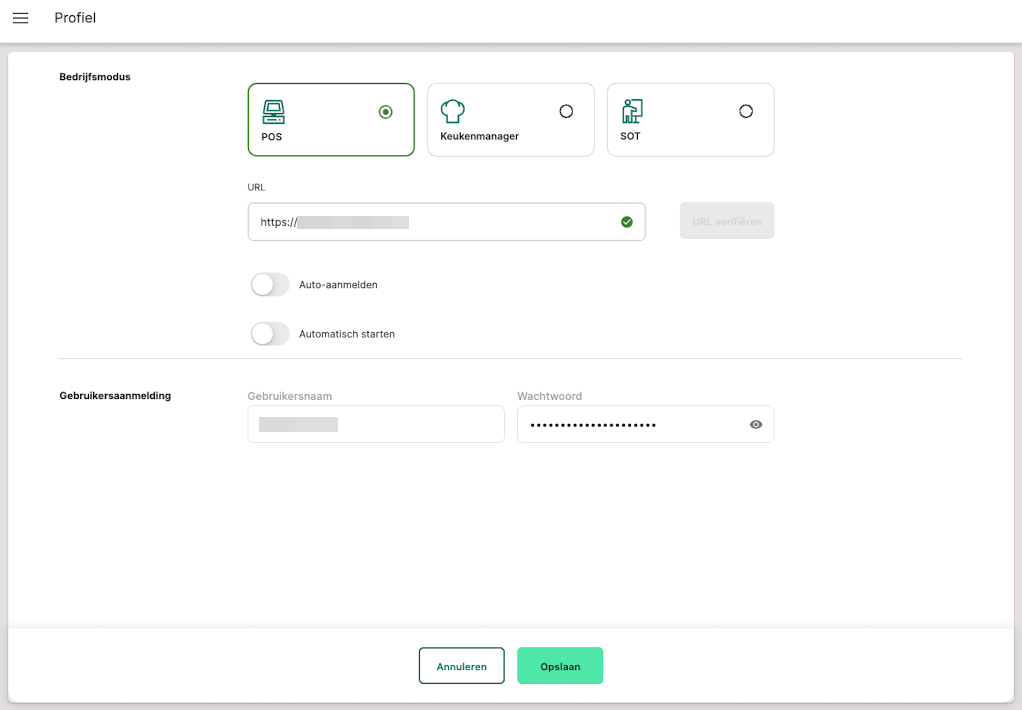The width and height of the screenshot is (1022, 710).
Task: Select the POS radio button
Action: [x=386, y=112]
